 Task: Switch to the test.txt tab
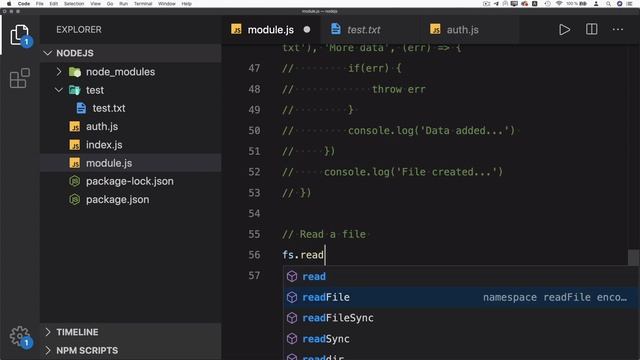point(363,29)
